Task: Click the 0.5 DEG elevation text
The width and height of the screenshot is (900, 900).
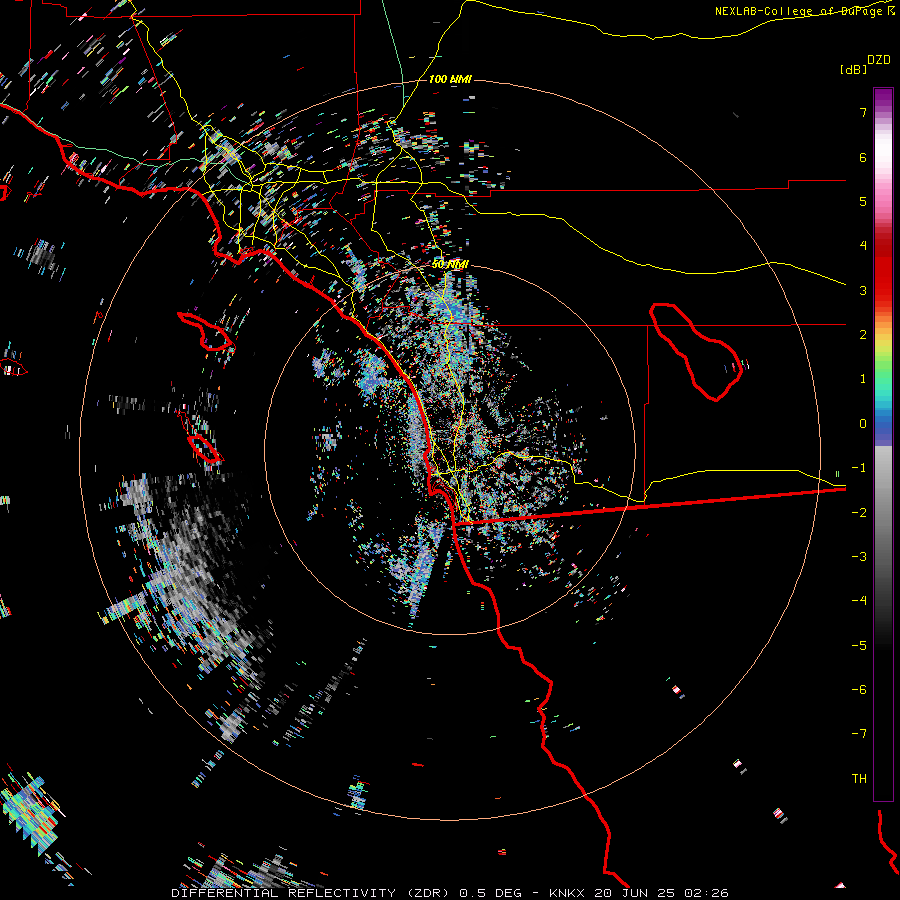Action: 491,893
